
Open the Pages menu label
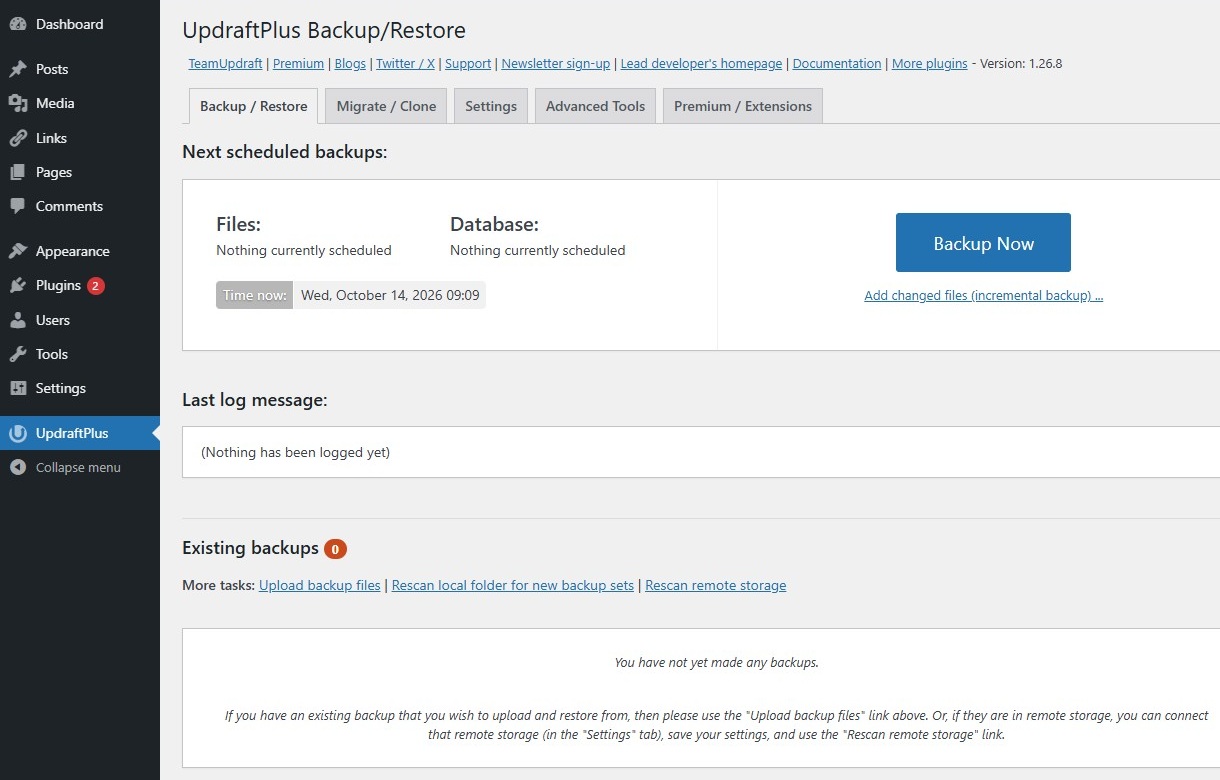pos(54,172)
